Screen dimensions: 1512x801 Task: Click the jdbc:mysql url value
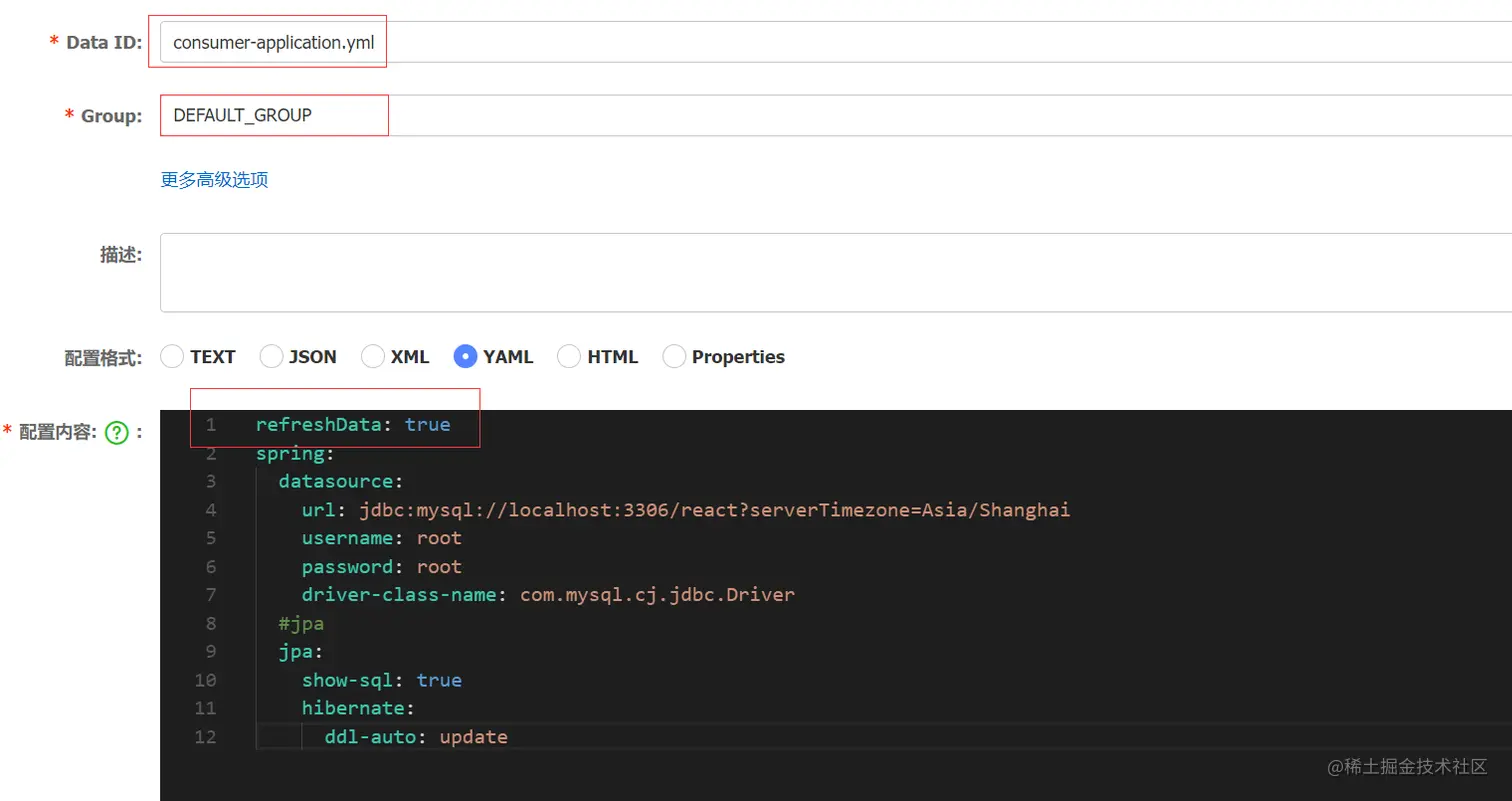pos(714,510)
